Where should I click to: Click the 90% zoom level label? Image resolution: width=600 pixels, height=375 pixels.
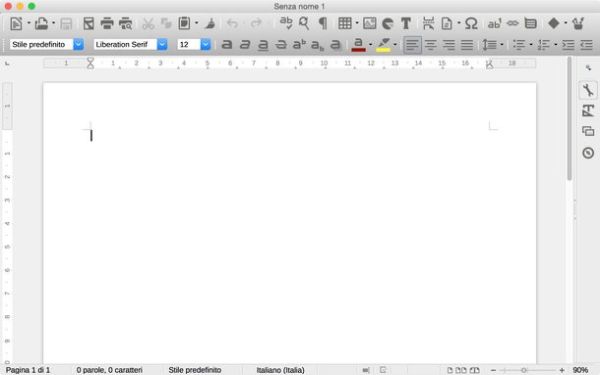pyautogui.click(x=580, y=370)
